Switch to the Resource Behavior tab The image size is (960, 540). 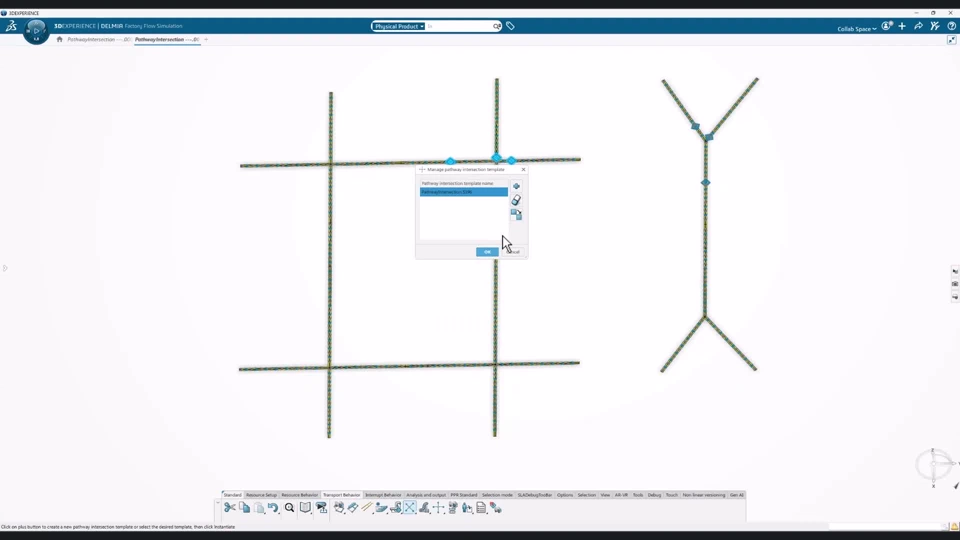click(299, 495)
